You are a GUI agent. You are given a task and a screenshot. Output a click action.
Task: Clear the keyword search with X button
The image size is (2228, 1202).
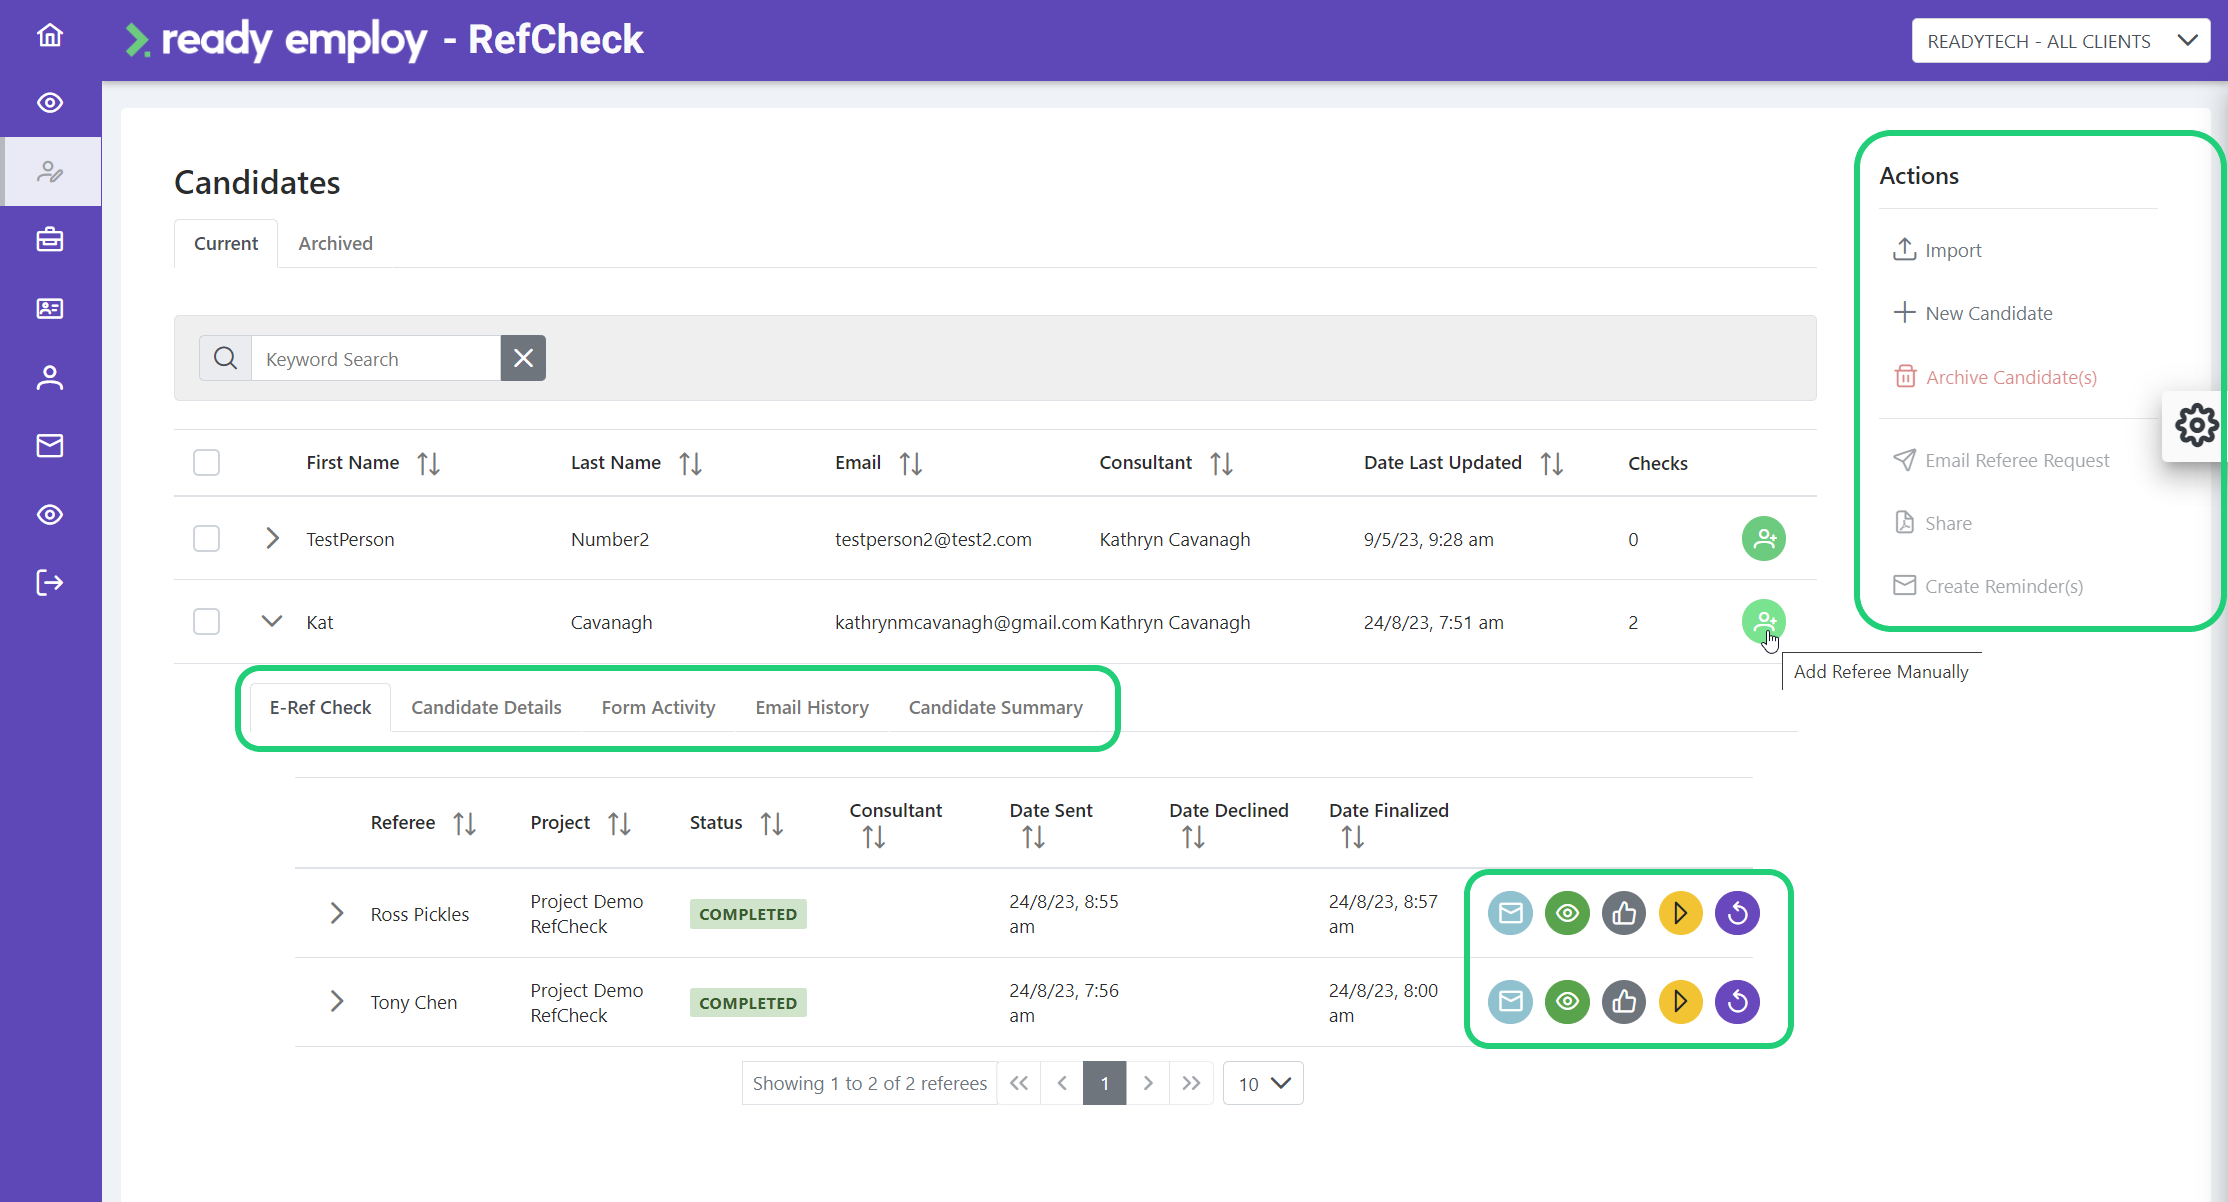click(x=523, y=358)
